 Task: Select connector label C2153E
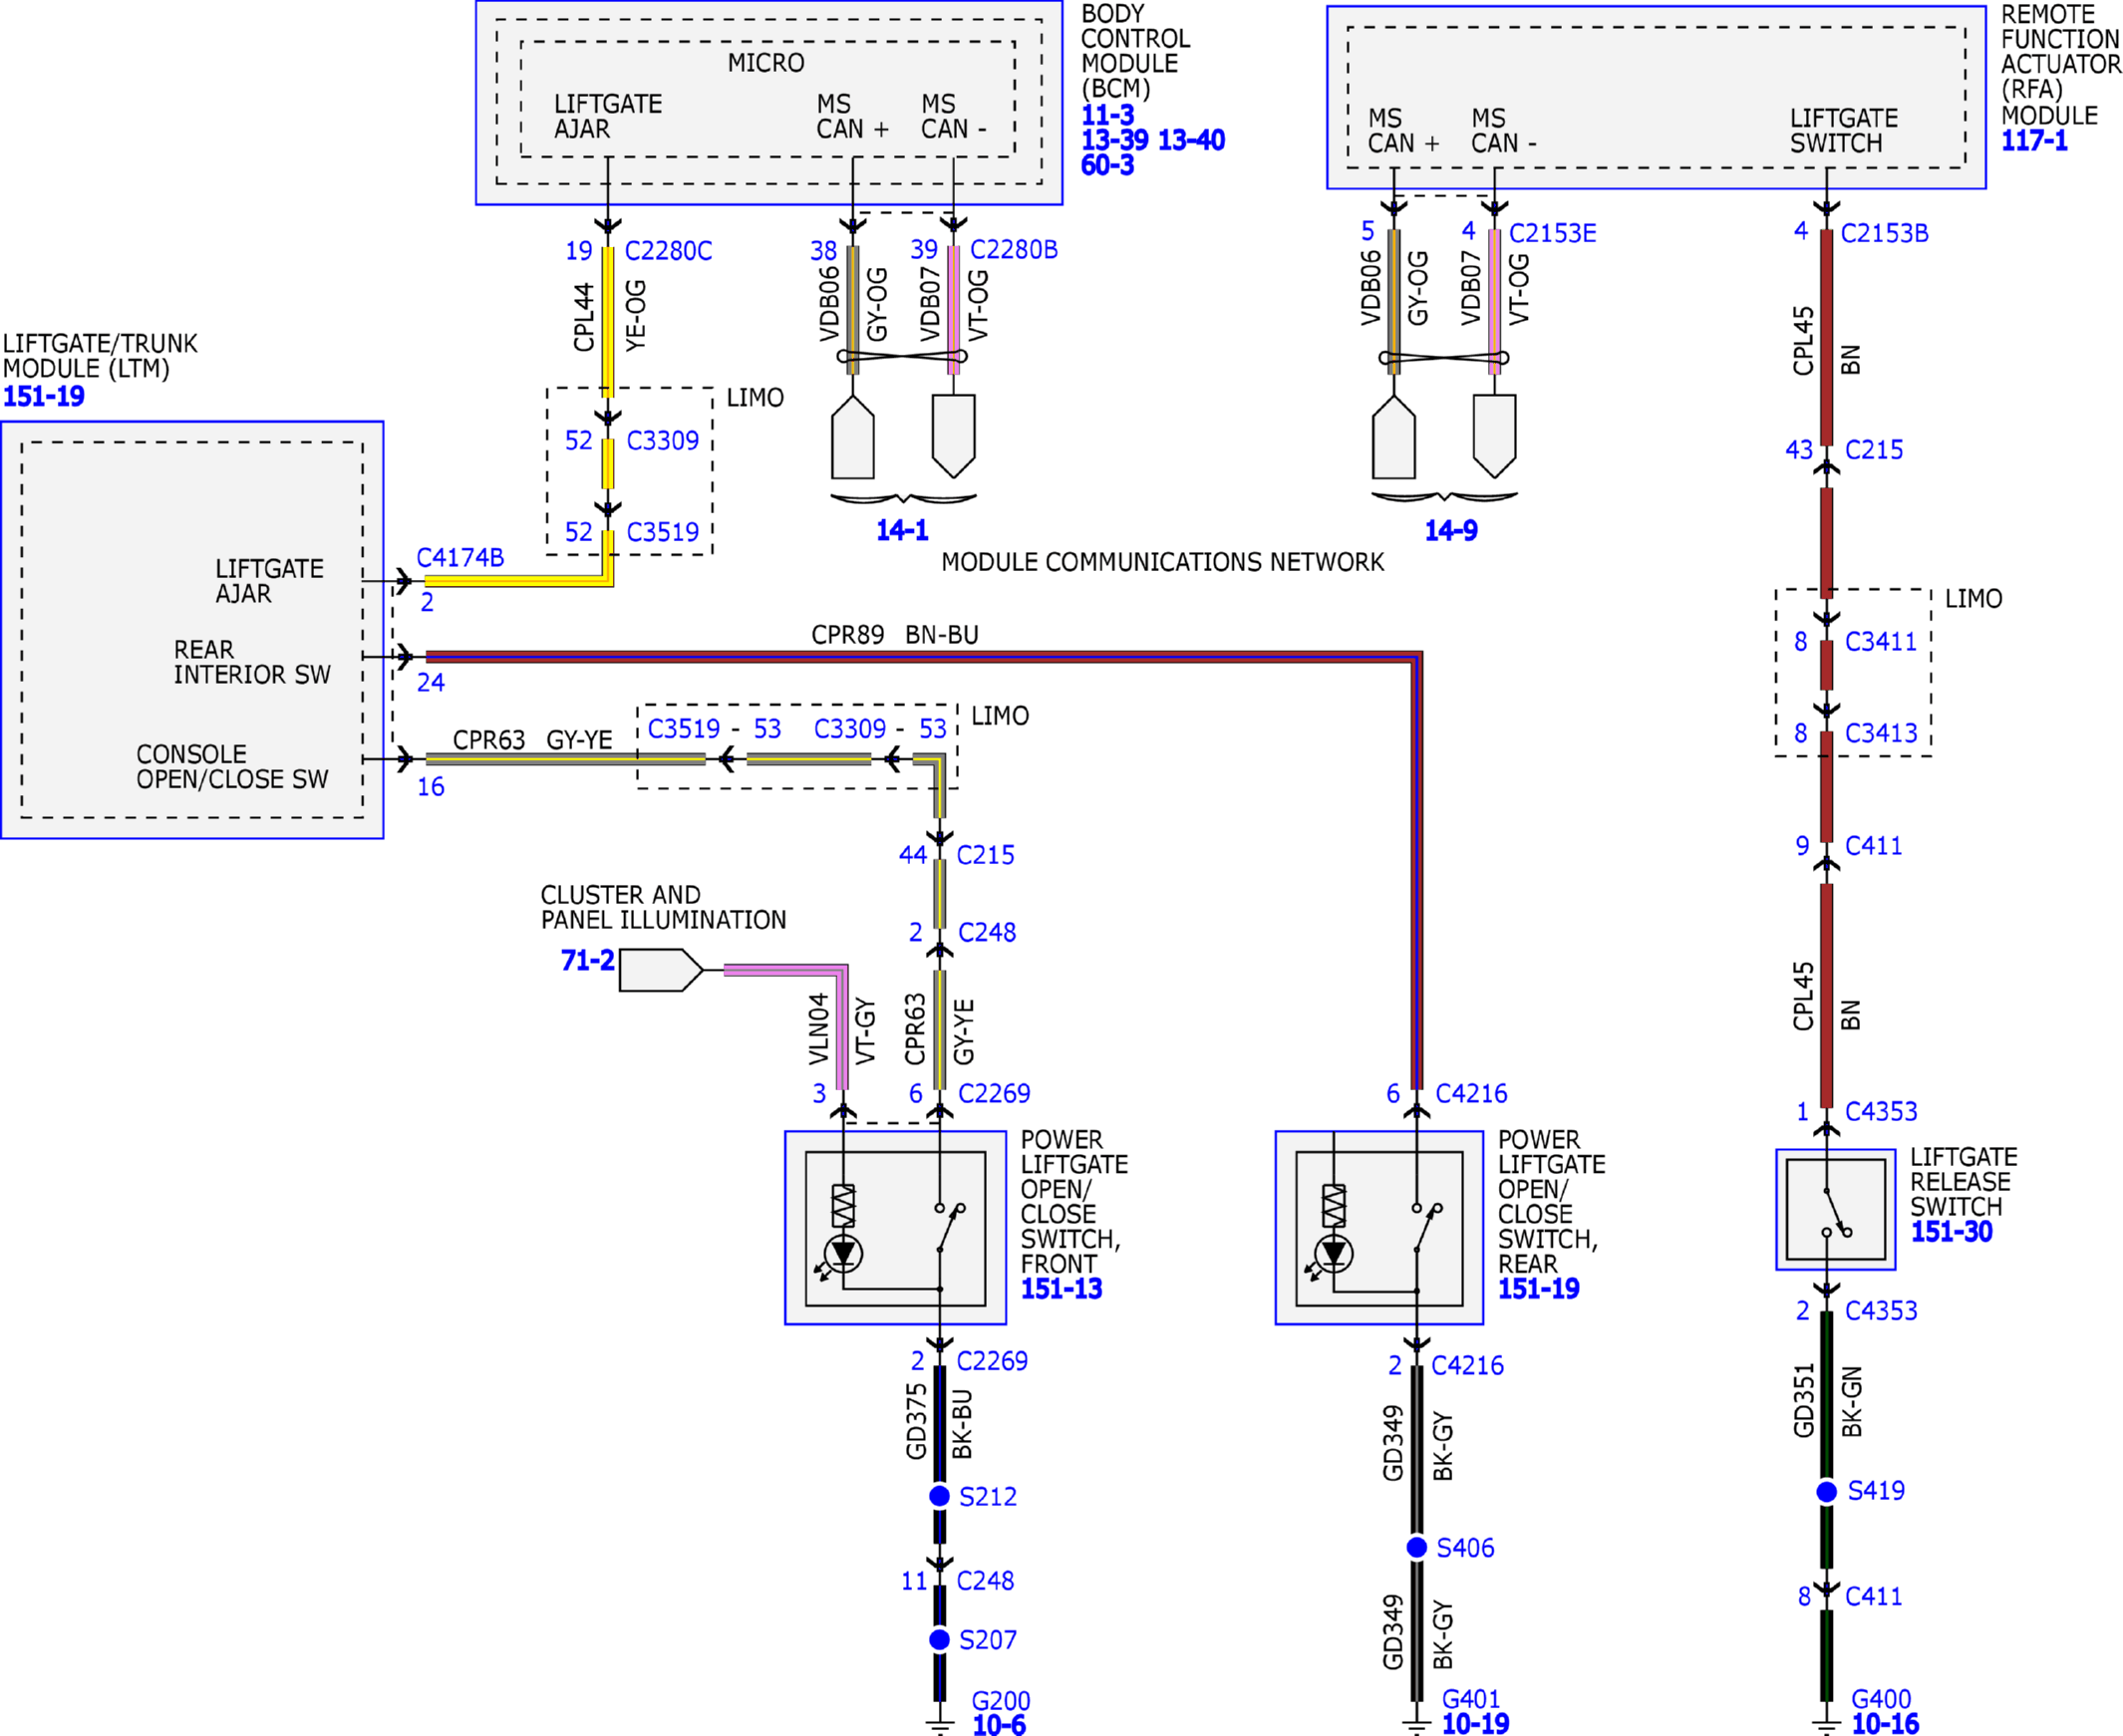[x=1552, y=234]
